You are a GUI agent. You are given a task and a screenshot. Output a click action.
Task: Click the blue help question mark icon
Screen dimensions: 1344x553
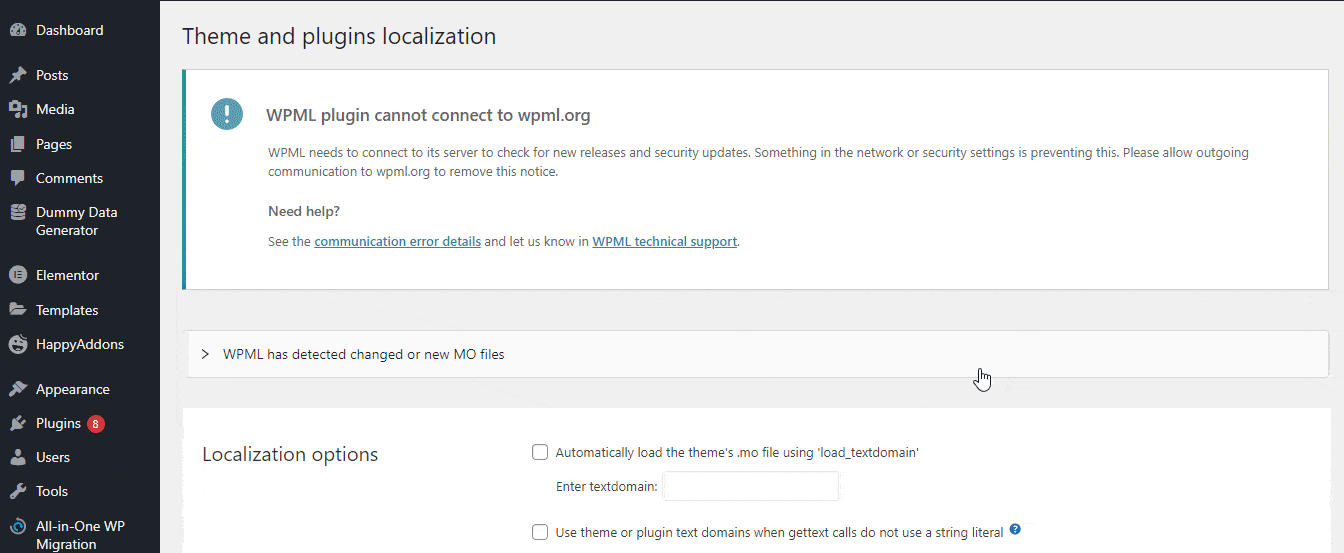[1015, 530]
